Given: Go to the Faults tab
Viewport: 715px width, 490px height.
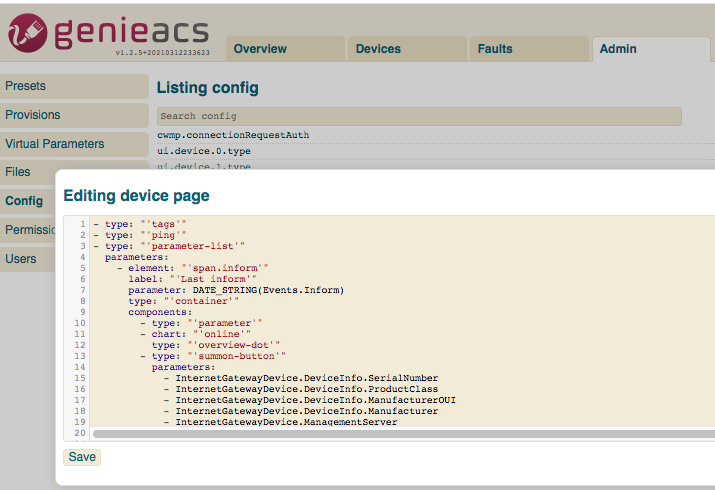Looking at the screenshot, I should [x=495, y=49].
